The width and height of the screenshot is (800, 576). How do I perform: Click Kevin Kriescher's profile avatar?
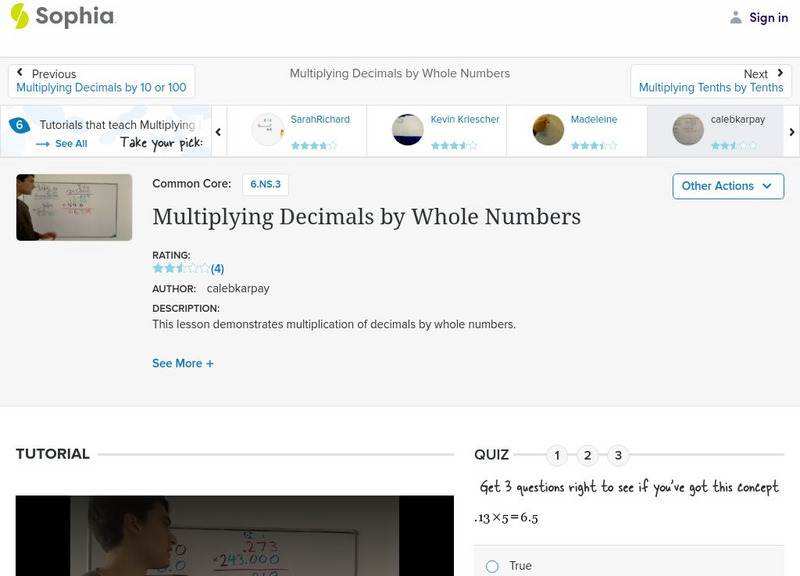click(407, 128)
